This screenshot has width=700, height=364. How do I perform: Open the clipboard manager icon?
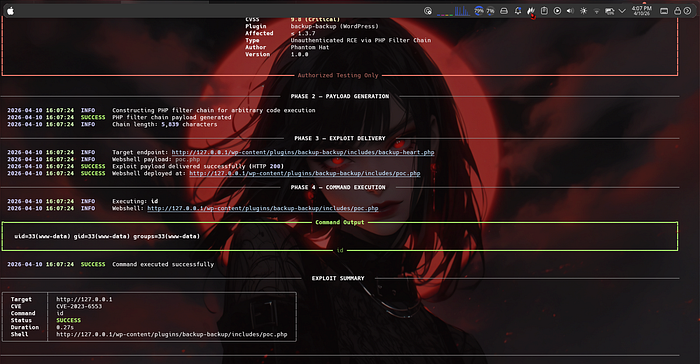pos(544,11)
